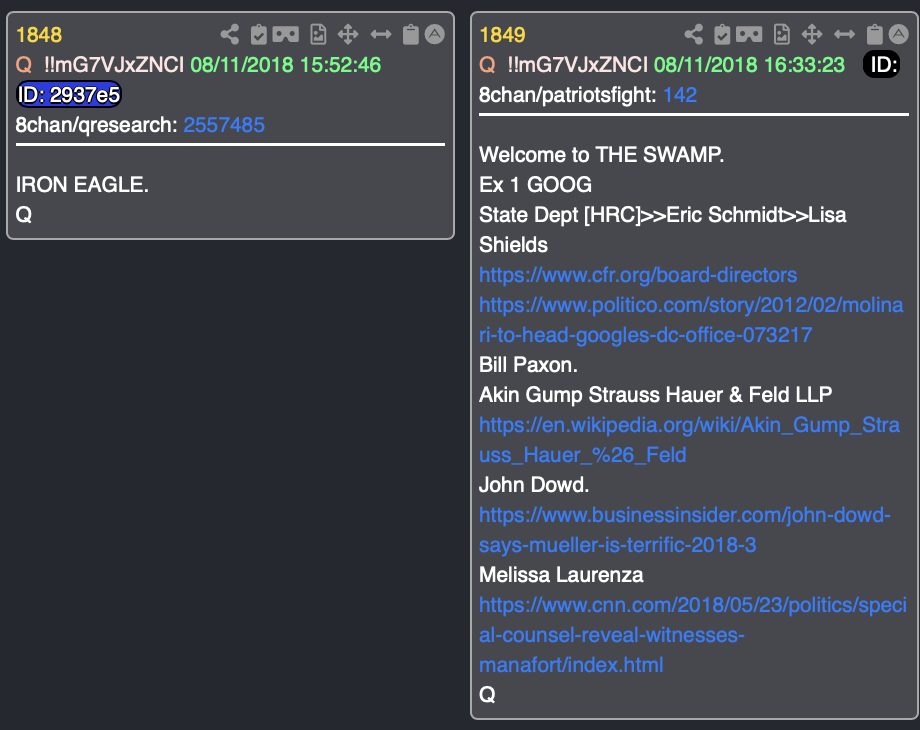
Task: Click the share icon on post 1848
Action: (x=229, y=35)
